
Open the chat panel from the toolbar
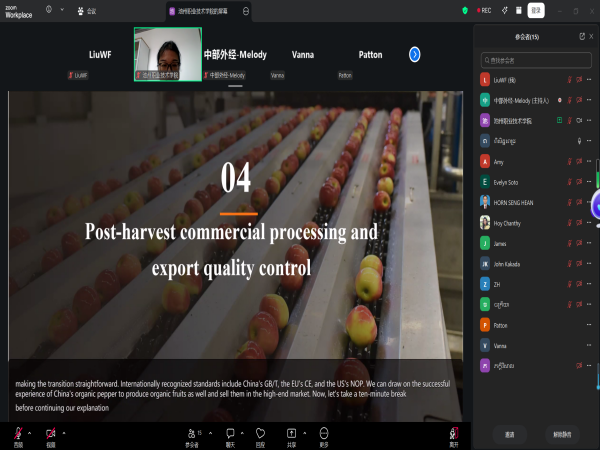tap(230, 437)
